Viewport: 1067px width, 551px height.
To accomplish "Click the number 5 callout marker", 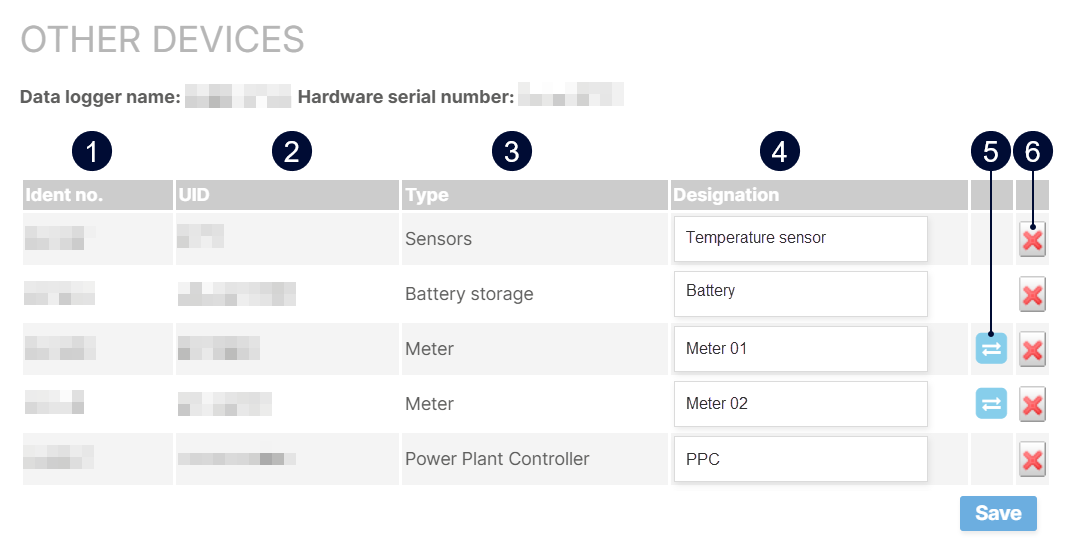I will pyautogui.click(x=990, y=152).
